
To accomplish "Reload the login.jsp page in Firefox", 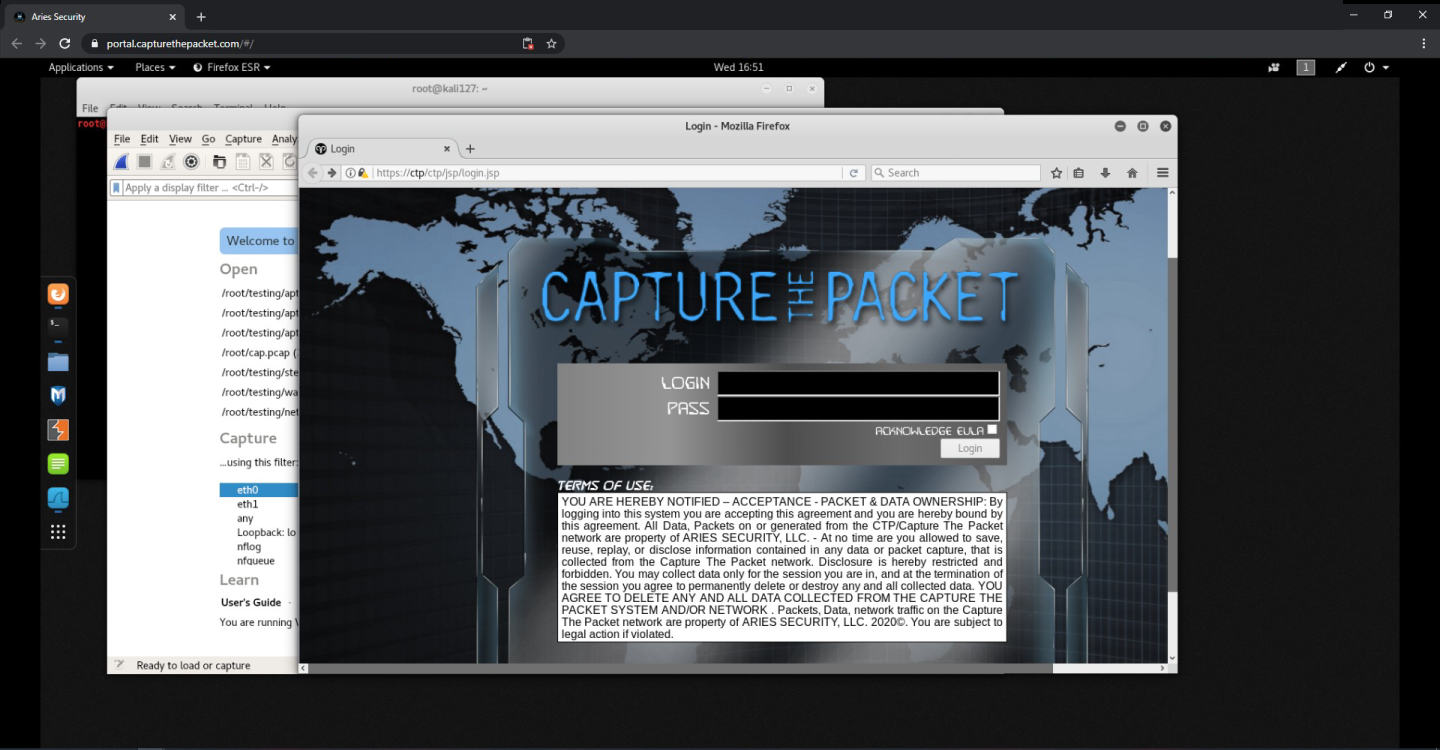I will [854, 173].
